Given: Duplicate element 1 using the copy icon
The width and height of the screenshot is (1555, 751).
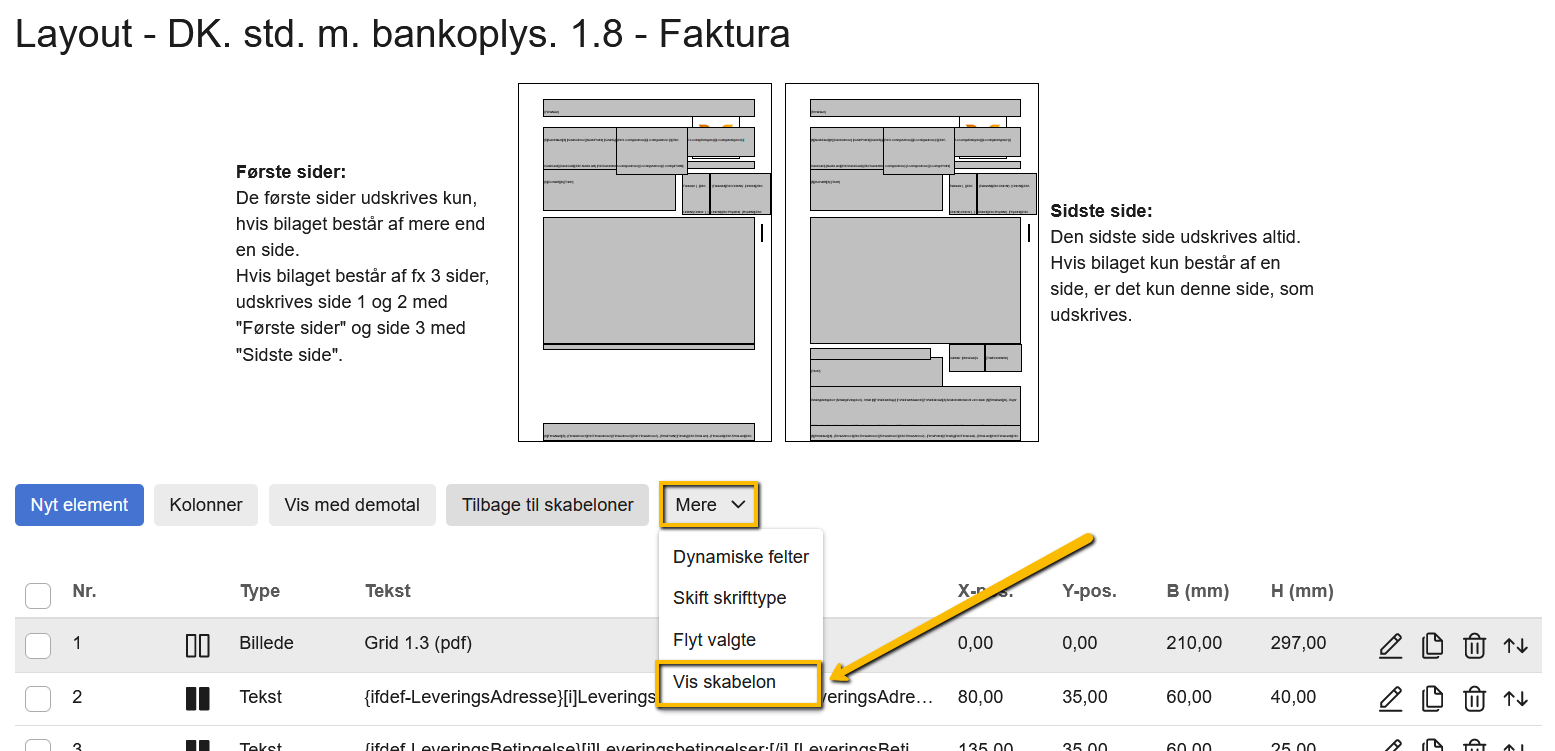Looking at the screenshot, I should (1432, 646).
